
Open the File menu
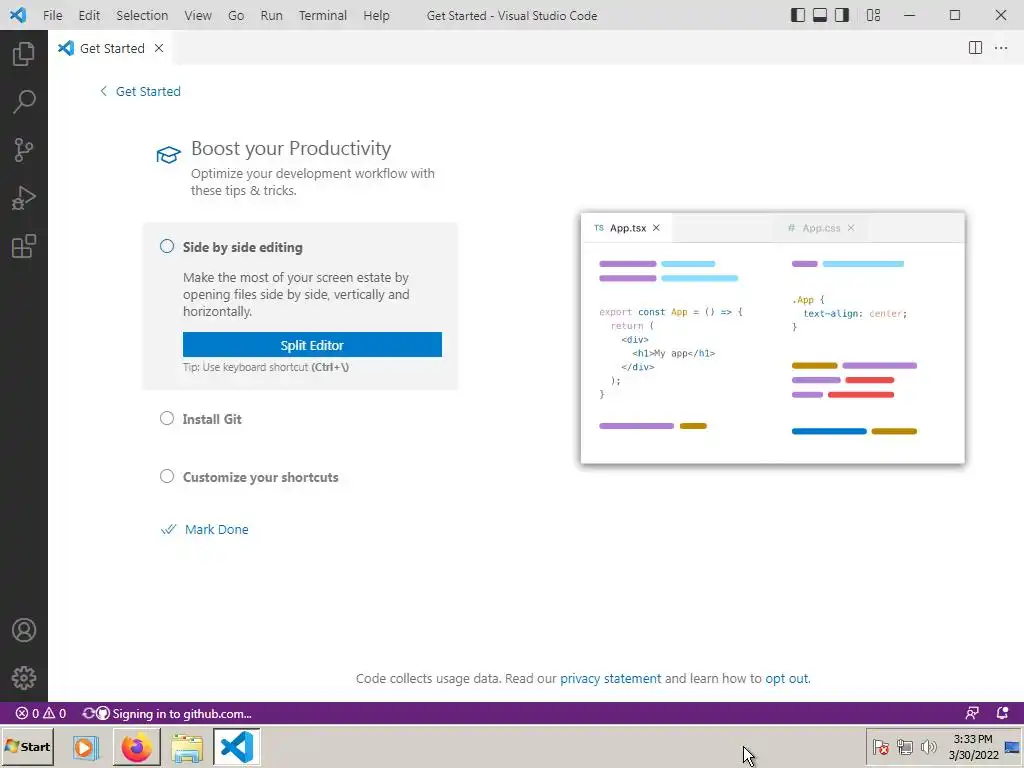[x=52, y=15]
